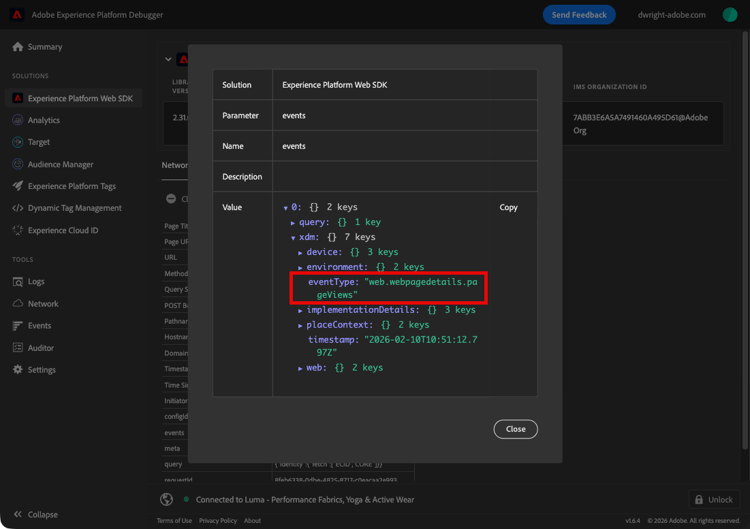Click the Collapse double-chevron icon

point(18,514)
